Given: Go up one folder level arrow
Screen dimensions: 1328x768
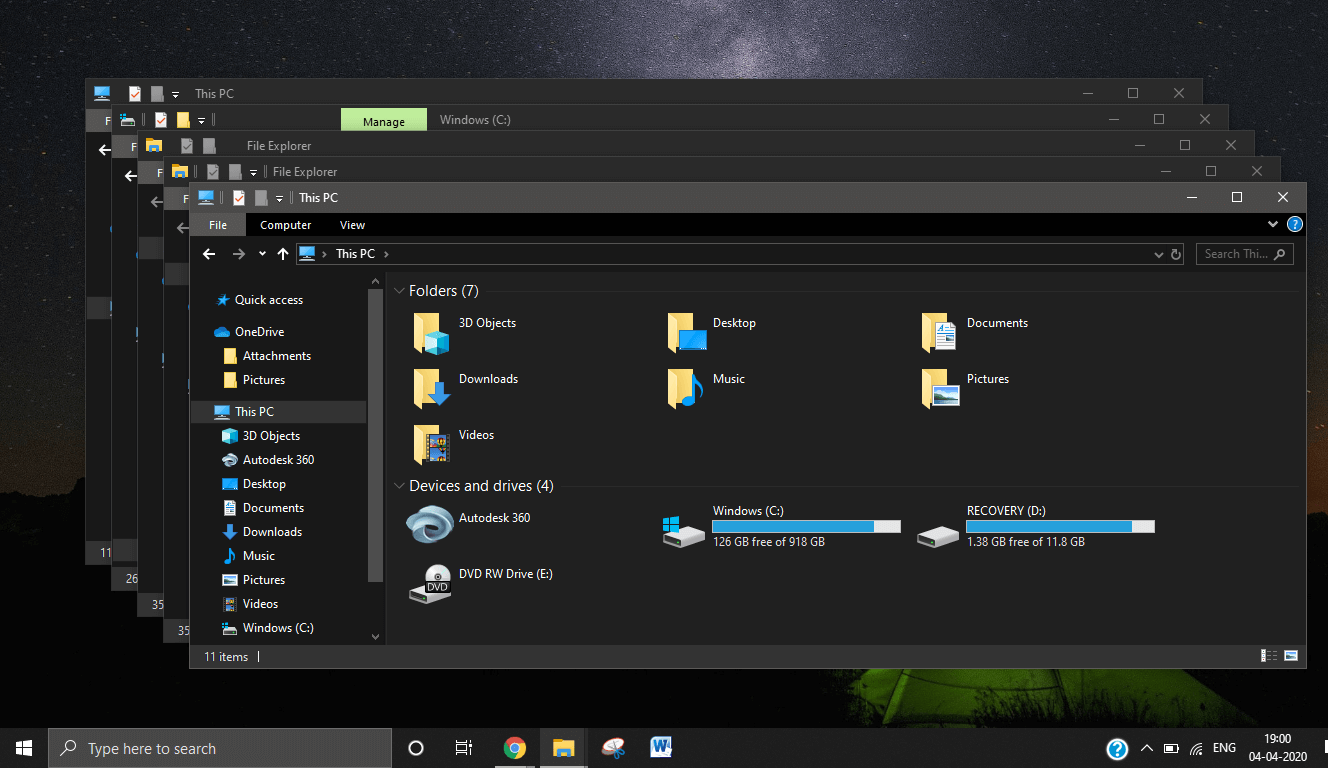Looking at the screenshot, I should [283, 254].
